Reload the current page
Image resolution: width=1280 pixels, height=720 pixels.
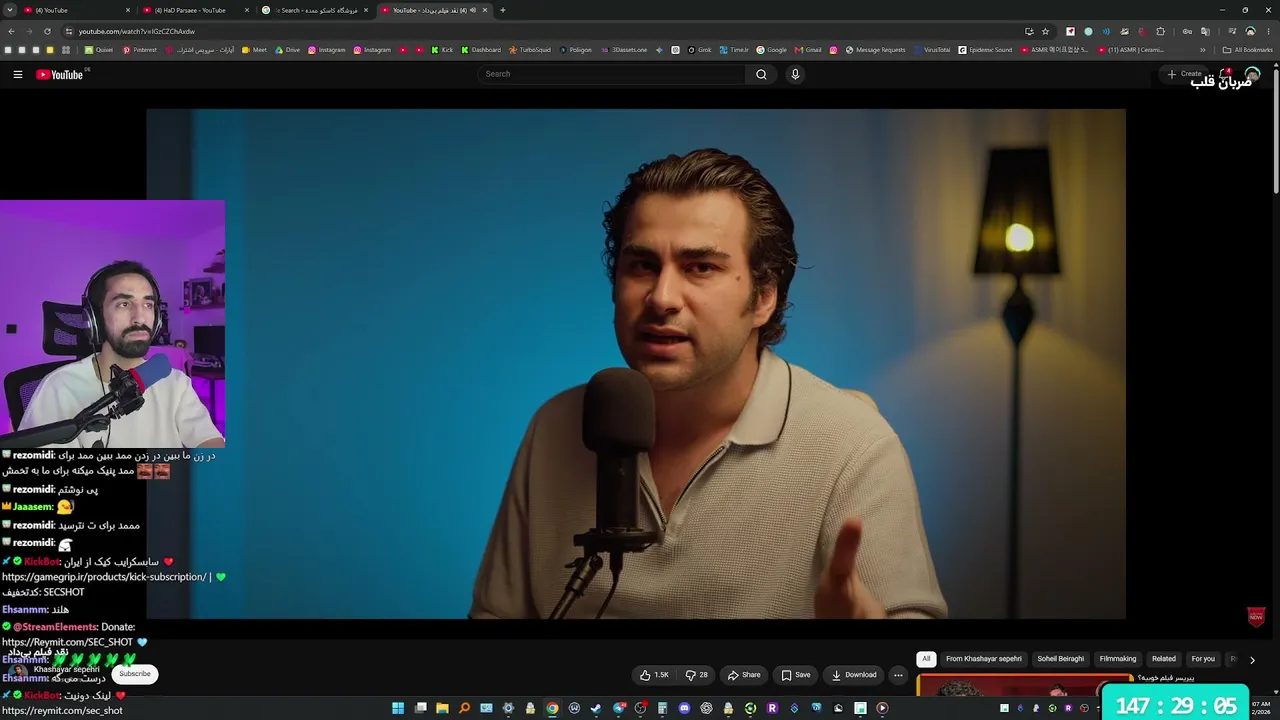point(47,31)
